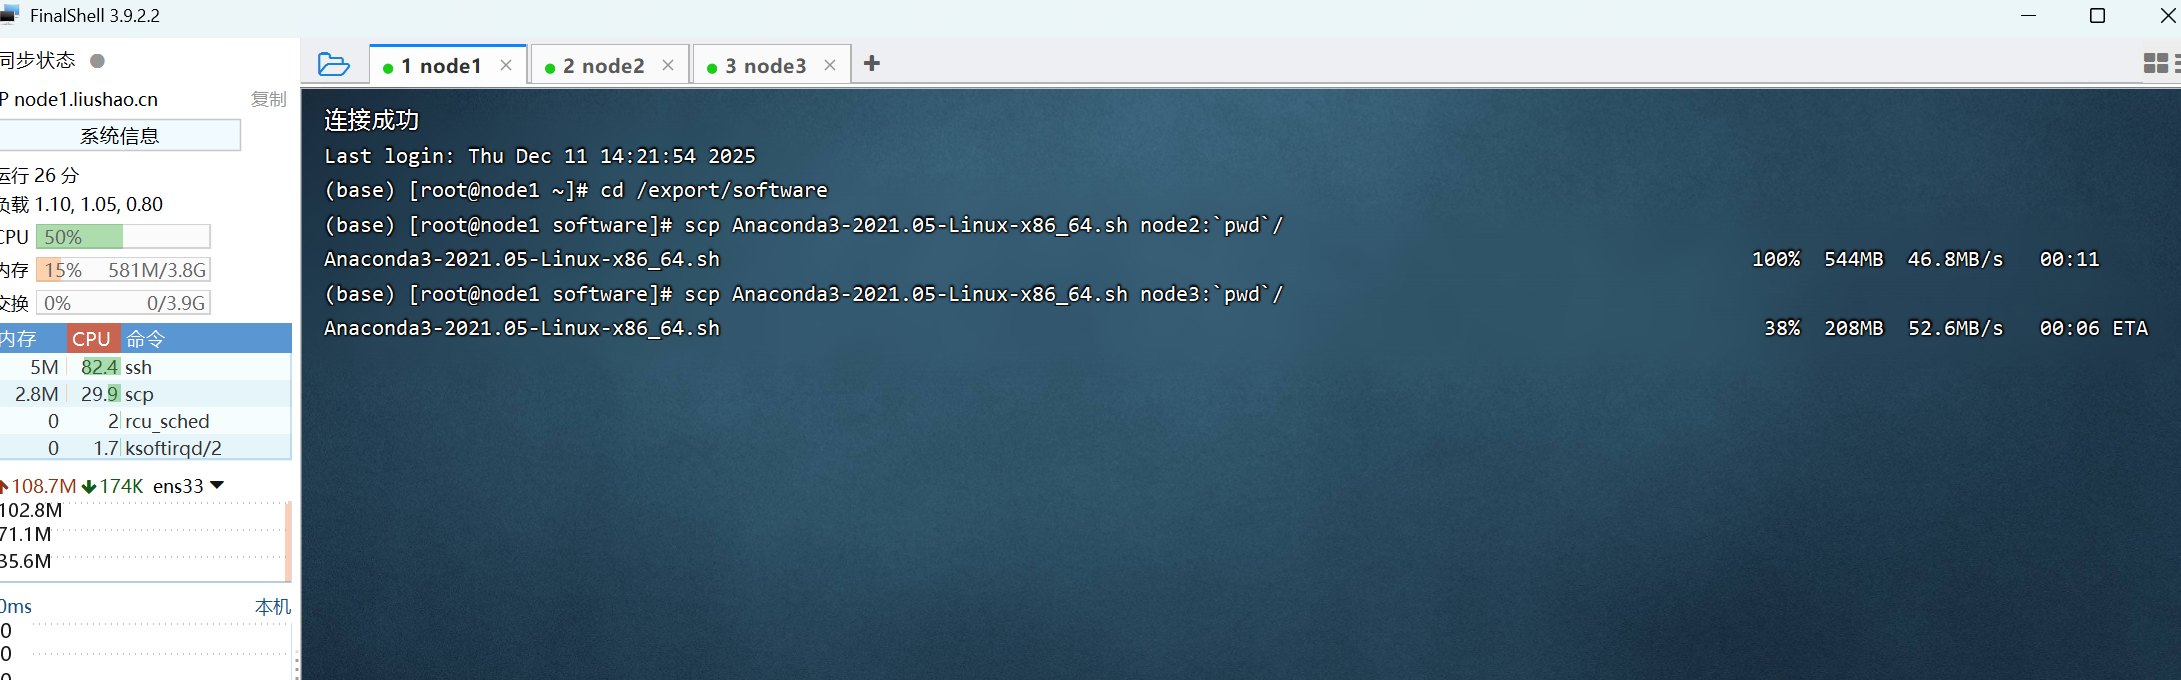Click the scp command to node2 line
Image resolution: width=2181 pixels, height=680 pixels.
click(804, 225)
